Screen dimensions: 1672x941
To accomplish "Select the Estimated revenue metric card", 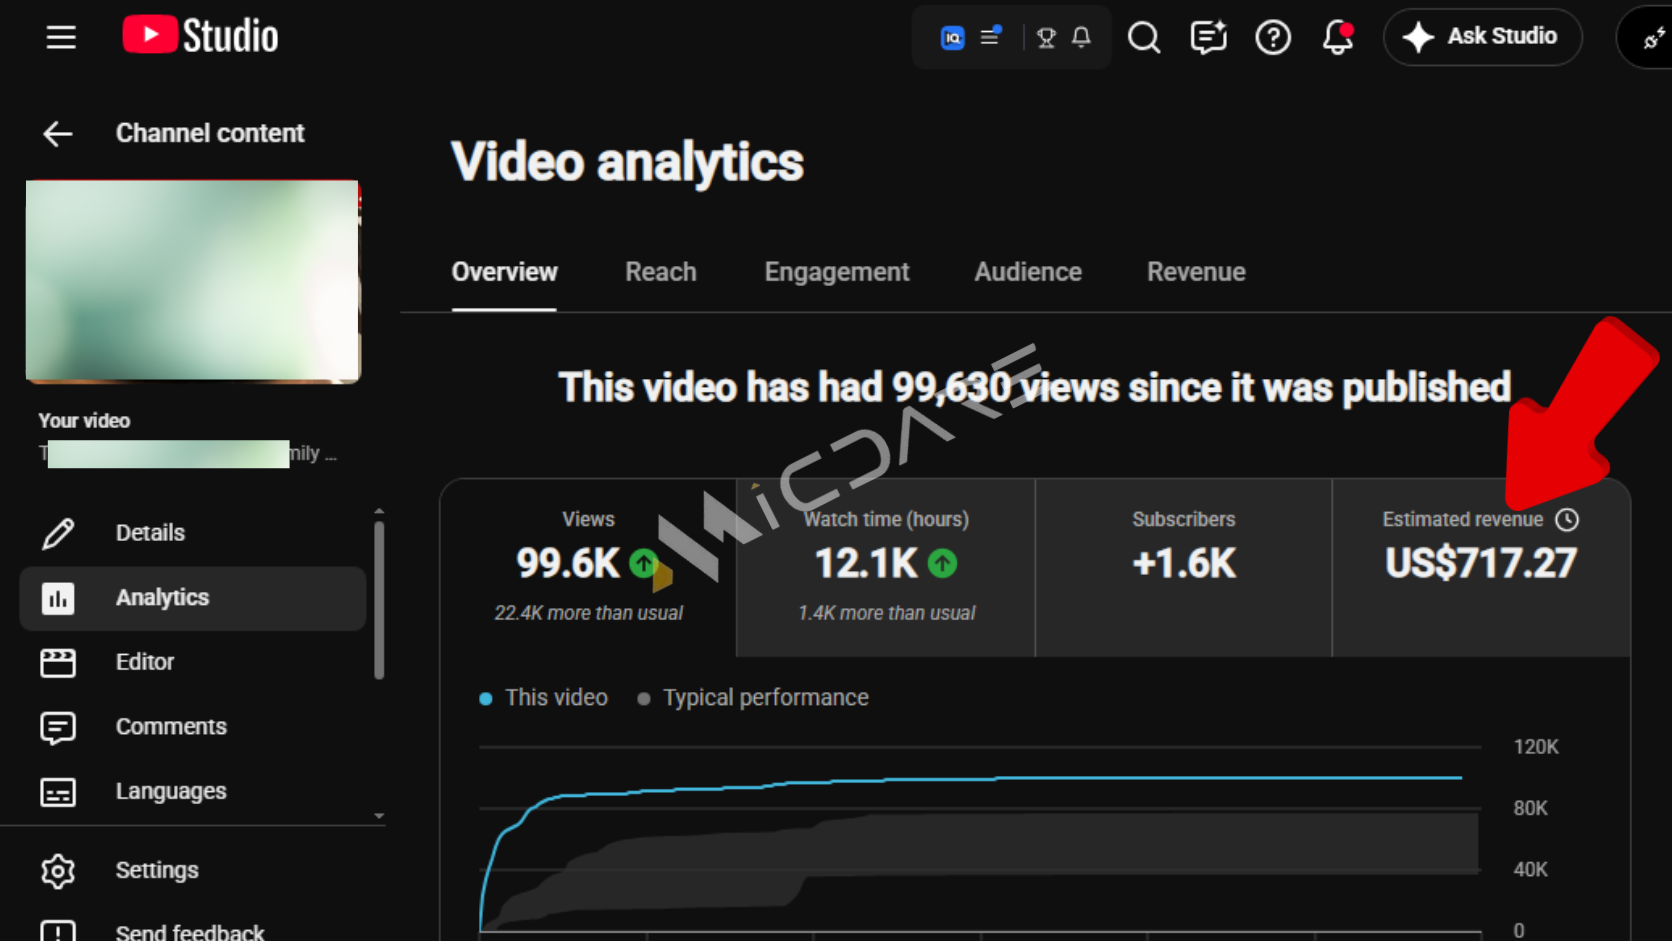I will pos(1481,567).
